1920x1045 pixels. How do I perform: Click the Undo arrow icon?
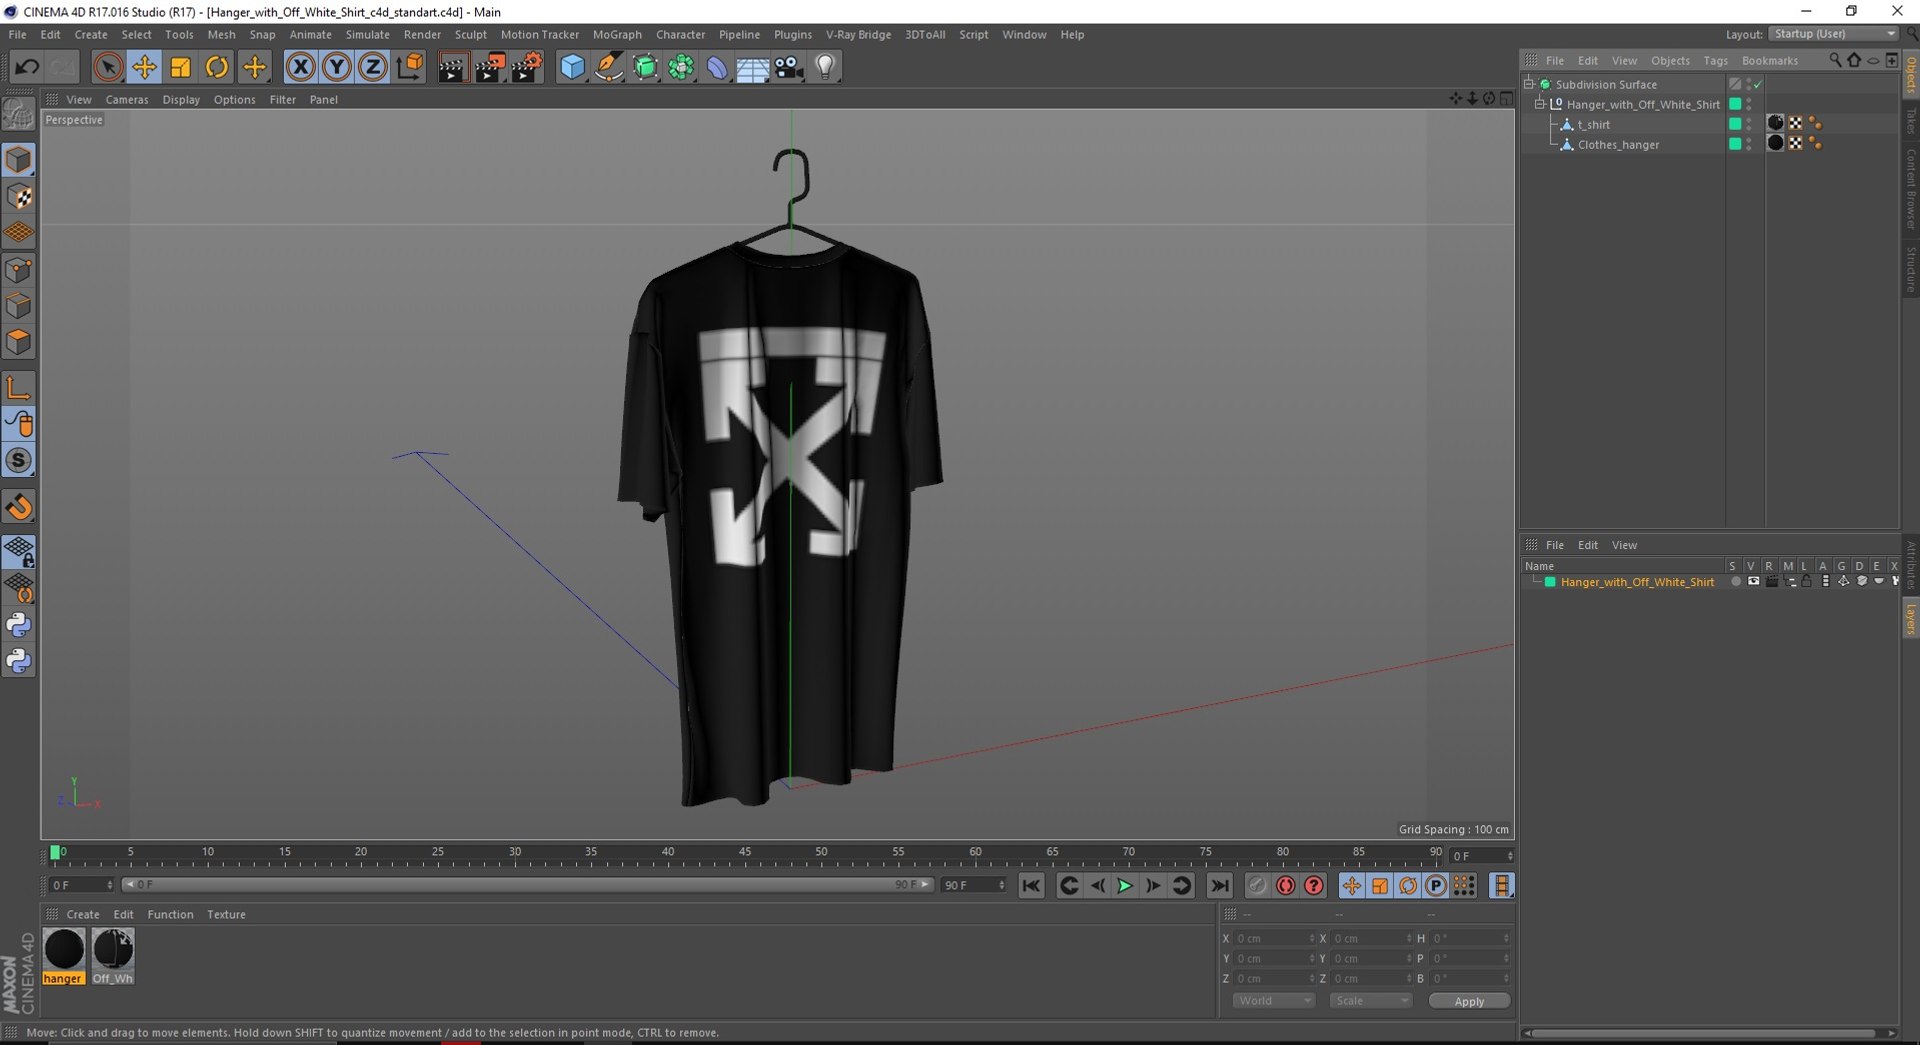[x=27, y=67]
